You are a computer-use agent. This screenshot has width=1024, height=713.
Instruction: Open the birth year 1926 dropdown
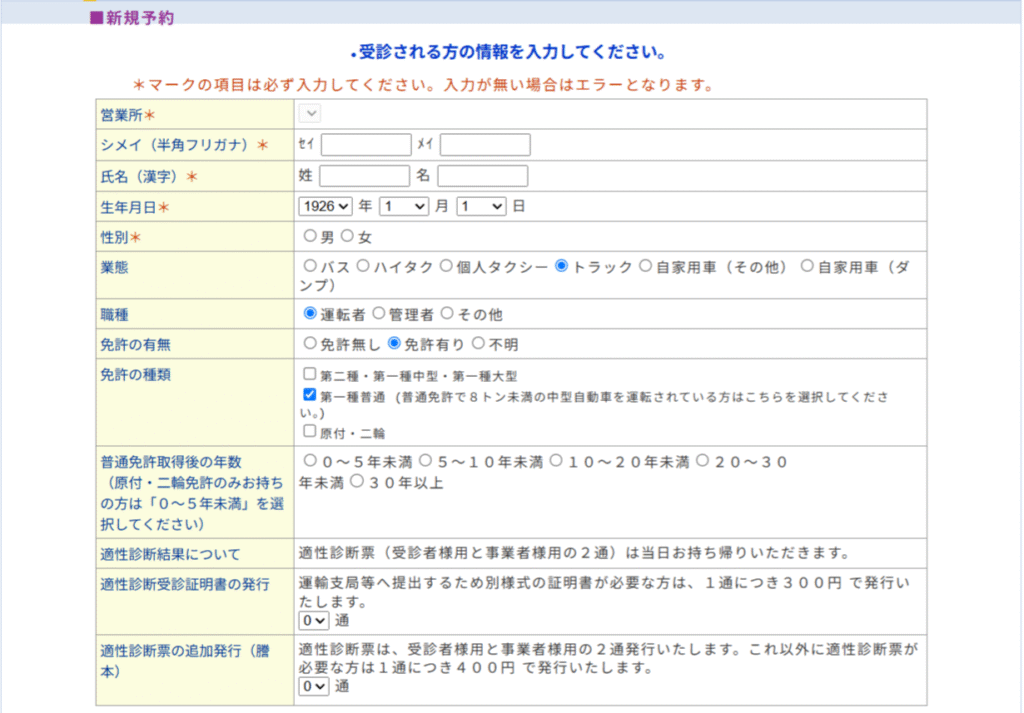[326, 206]
